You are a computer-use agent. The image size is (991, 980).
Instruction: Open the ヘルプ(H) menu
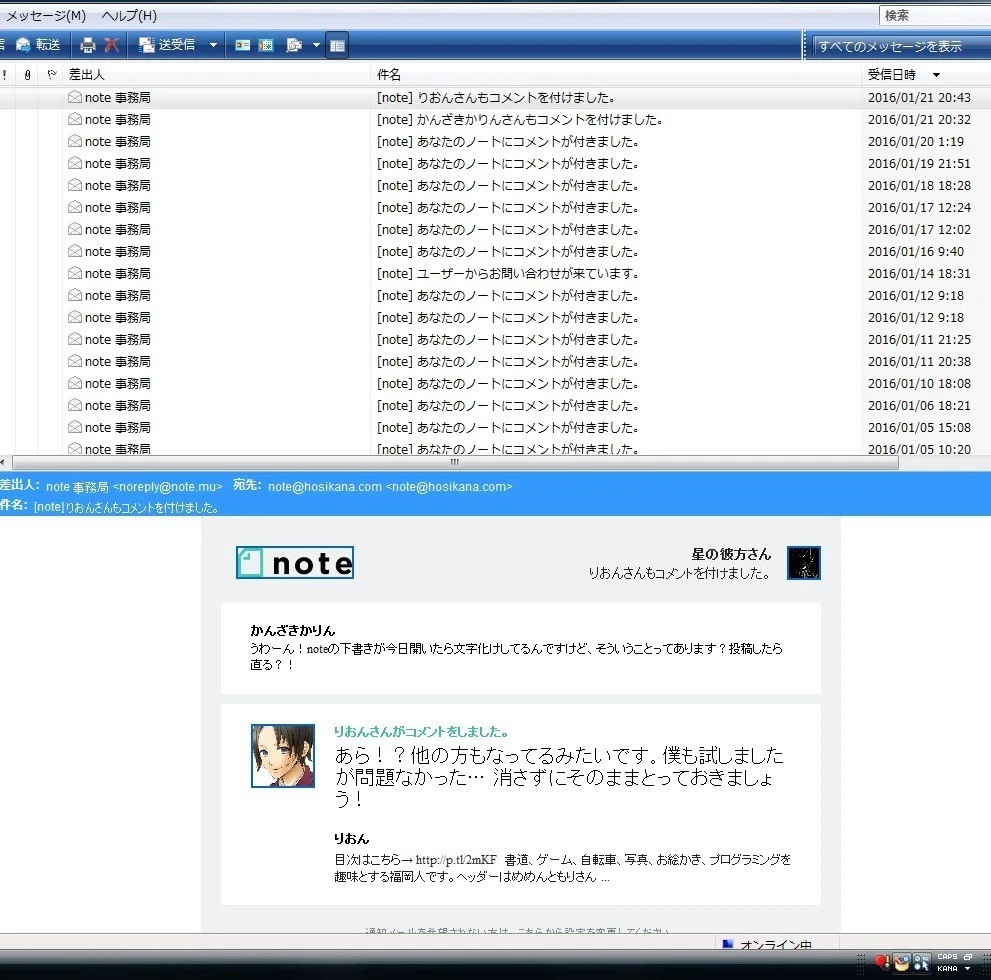[x=129, y=15]
